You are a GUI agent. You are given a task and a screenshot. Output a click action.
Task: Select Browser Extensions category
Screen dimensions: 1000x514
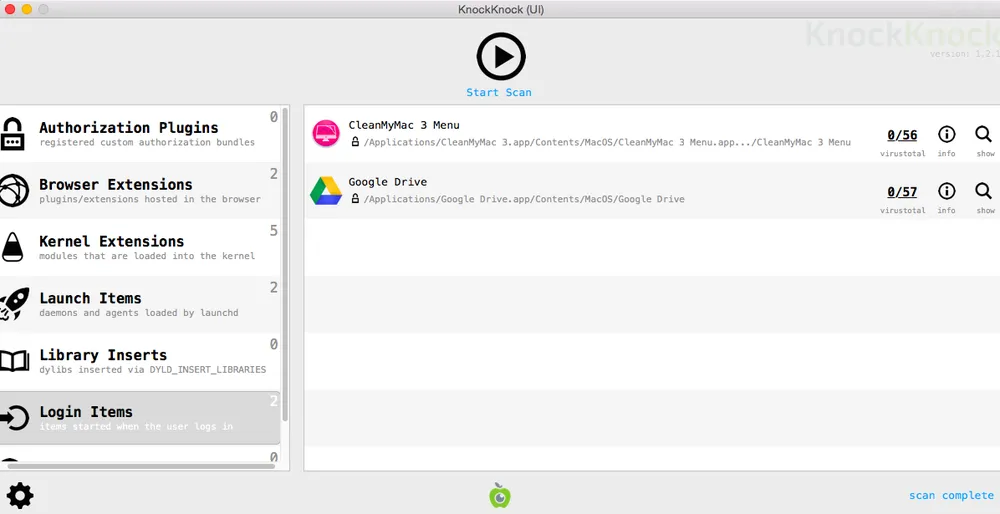(140, 191)
